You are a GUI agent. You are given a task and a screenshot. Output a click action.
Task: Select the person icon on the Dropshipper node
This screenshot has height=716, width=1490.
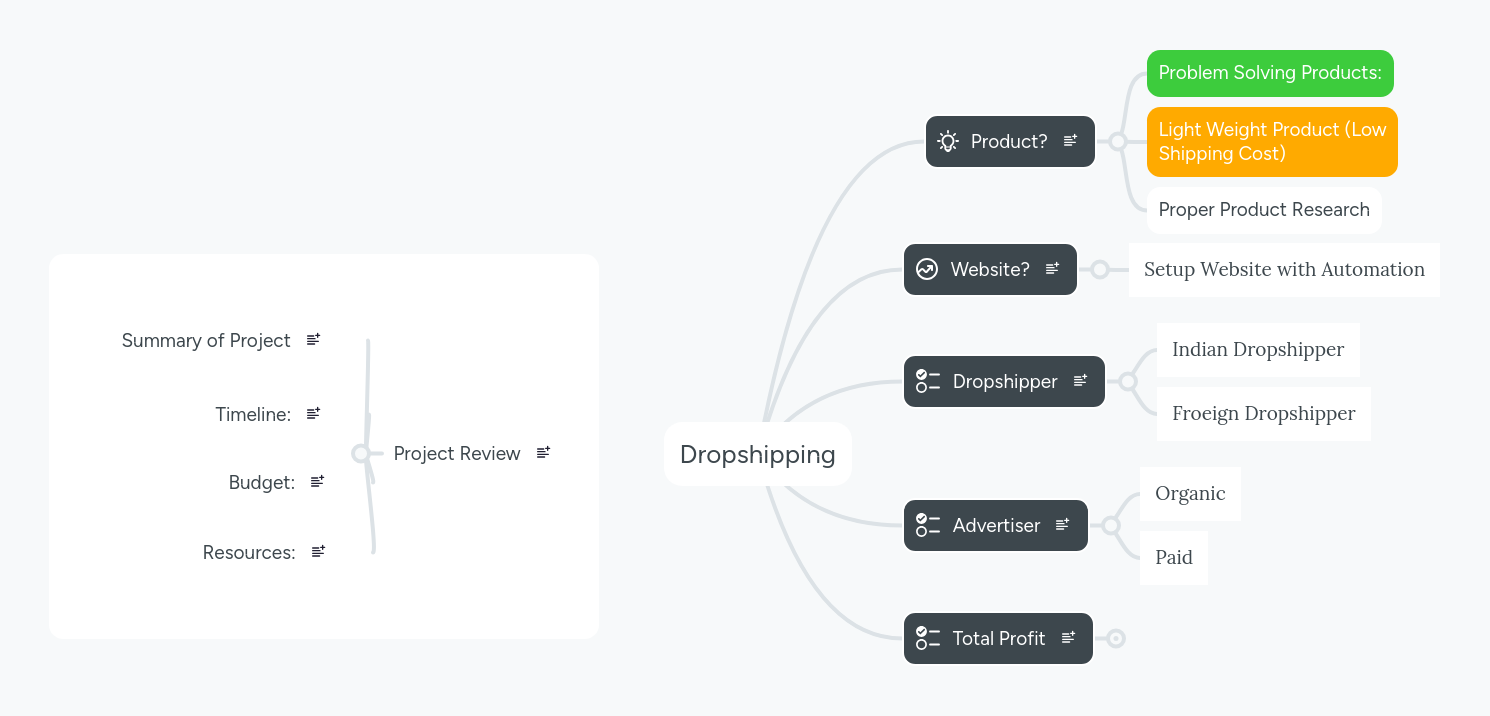(x=927, y=381)
